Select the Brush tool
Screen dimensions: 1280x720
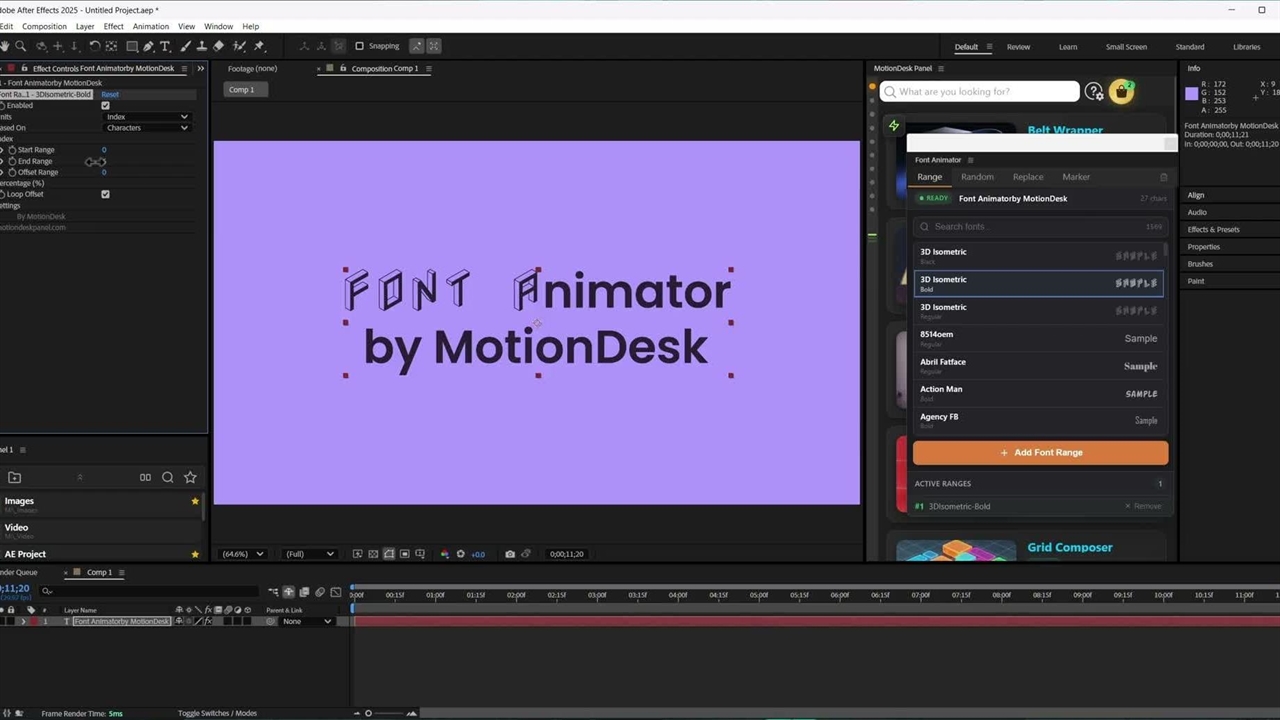[185, 46]
